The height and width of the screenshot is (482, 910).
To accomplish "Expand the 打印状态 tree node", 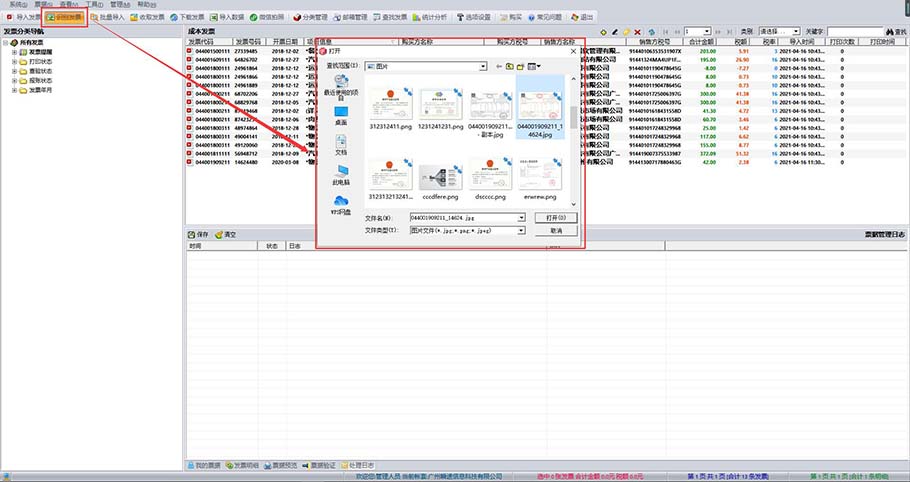I will (14, 62).
